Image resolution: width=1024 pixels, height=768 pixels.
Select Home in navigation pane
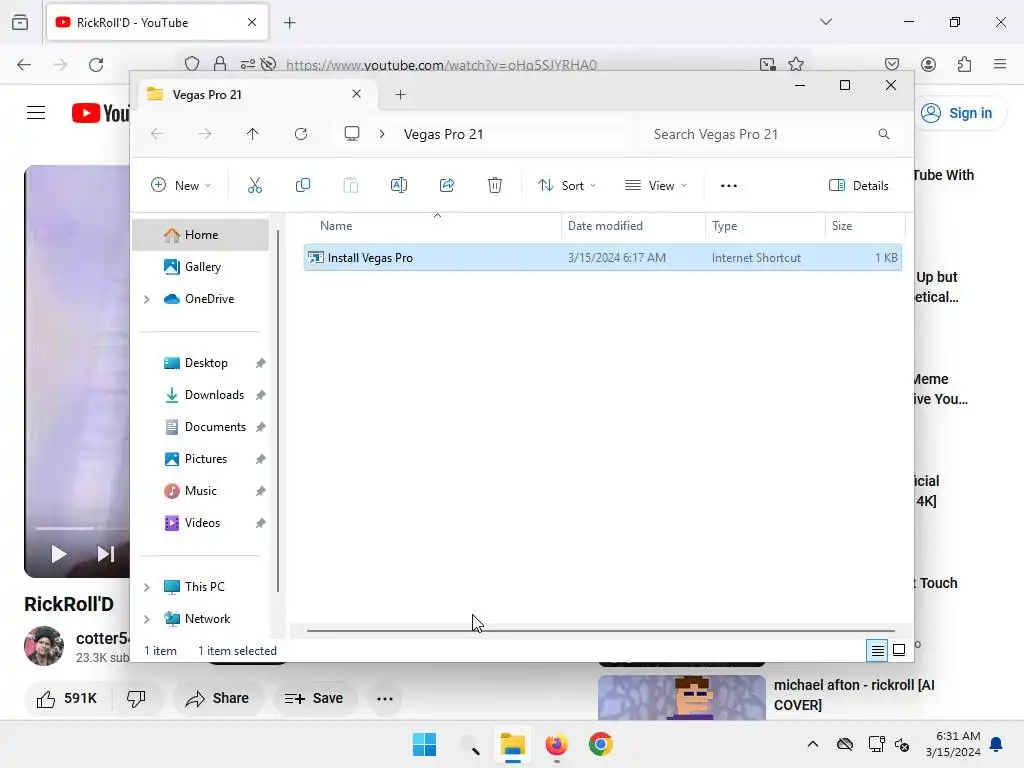pyautogui.click(x=200, y=235)
